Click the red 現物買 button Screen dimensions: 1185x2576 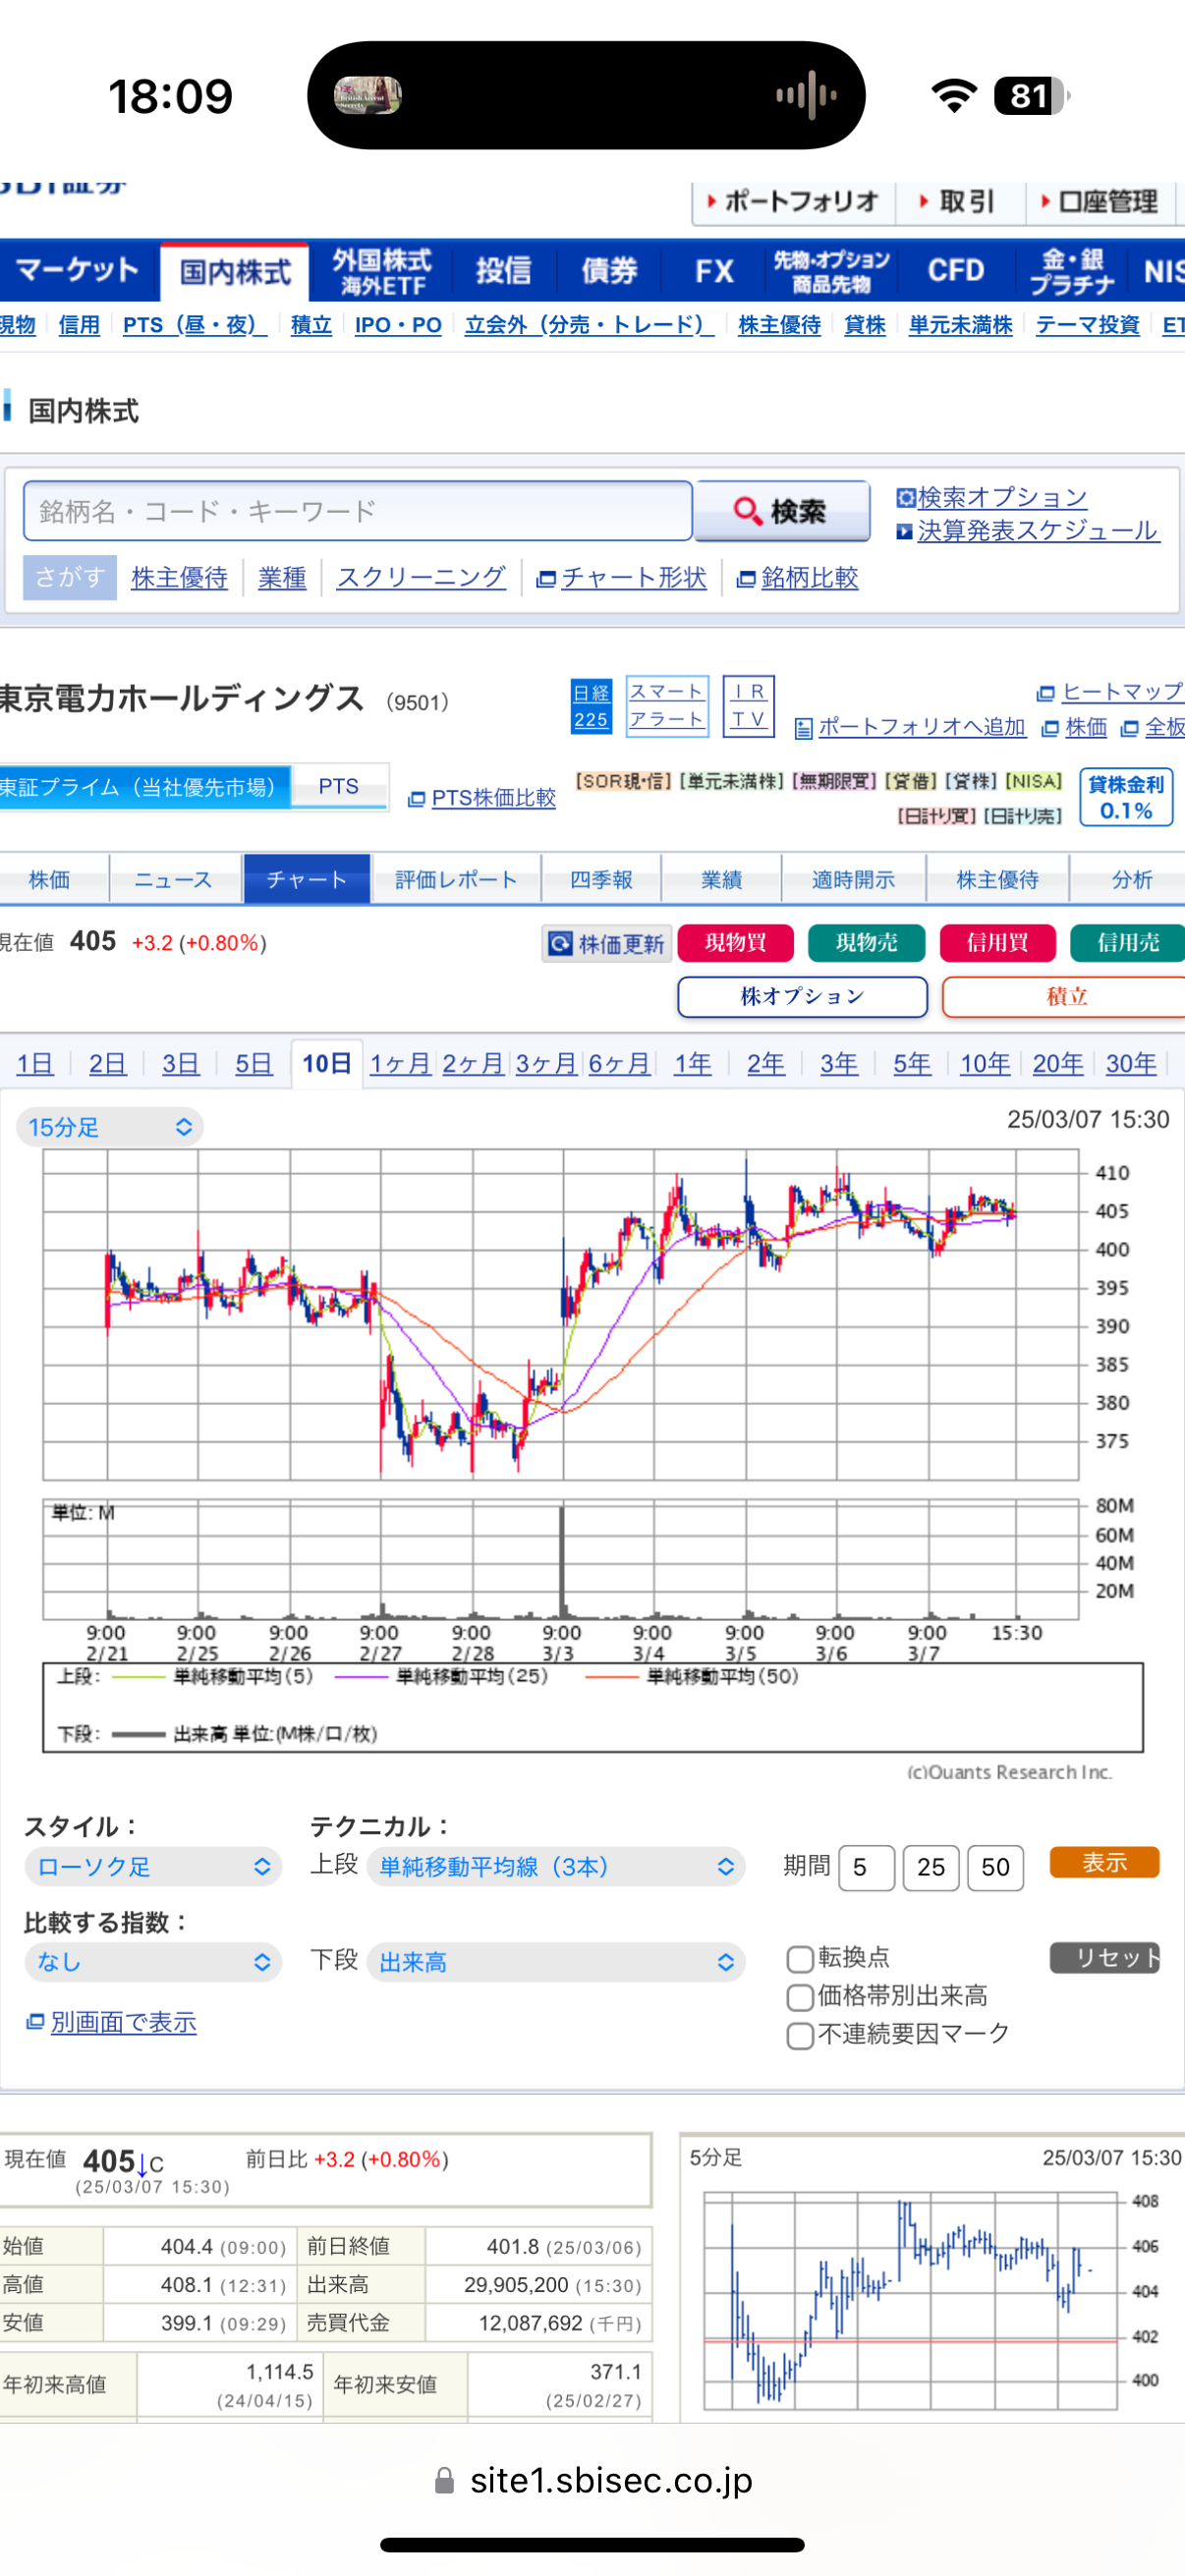point(735,942)
